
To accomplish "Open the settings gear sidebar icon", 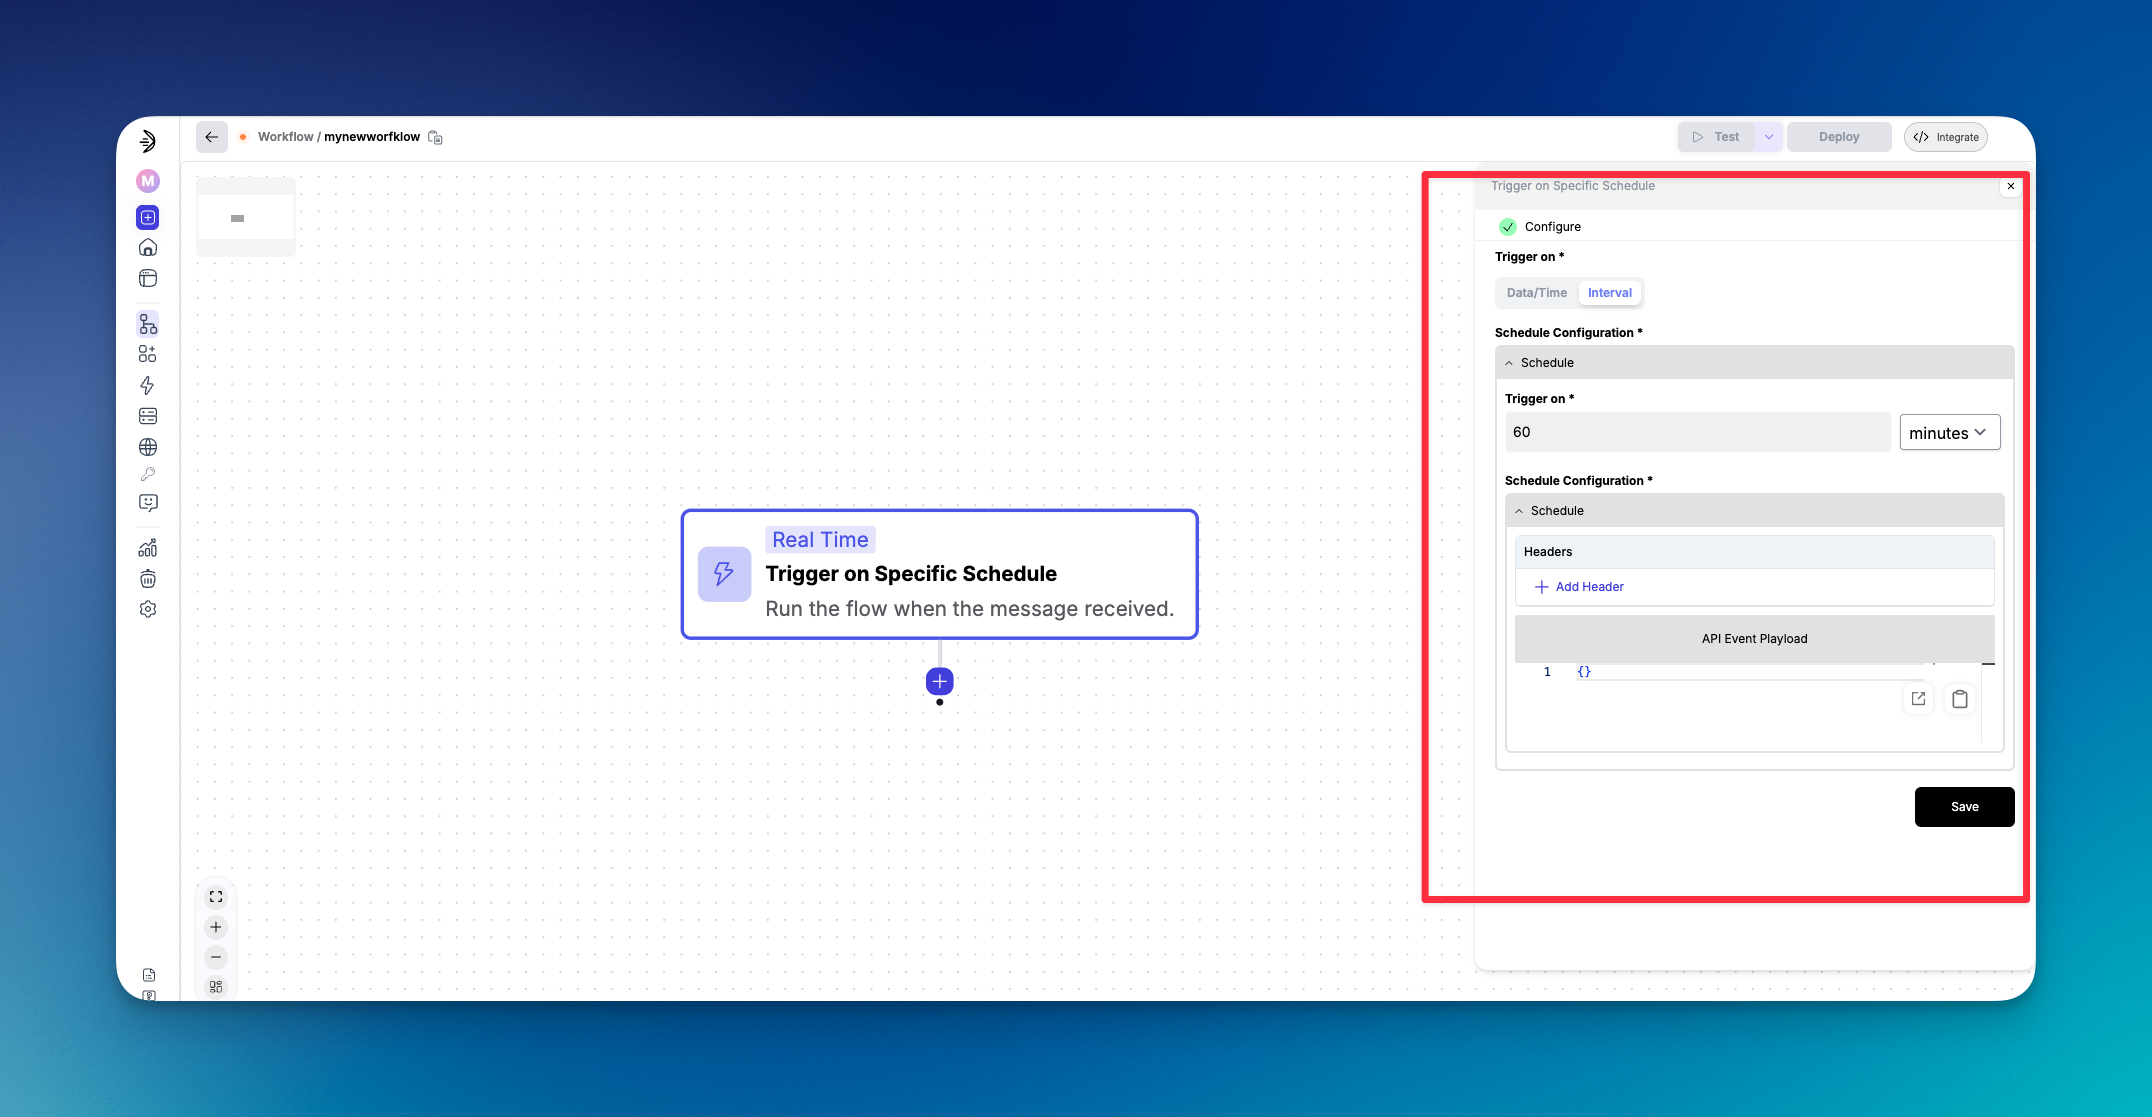I will 148,609.
